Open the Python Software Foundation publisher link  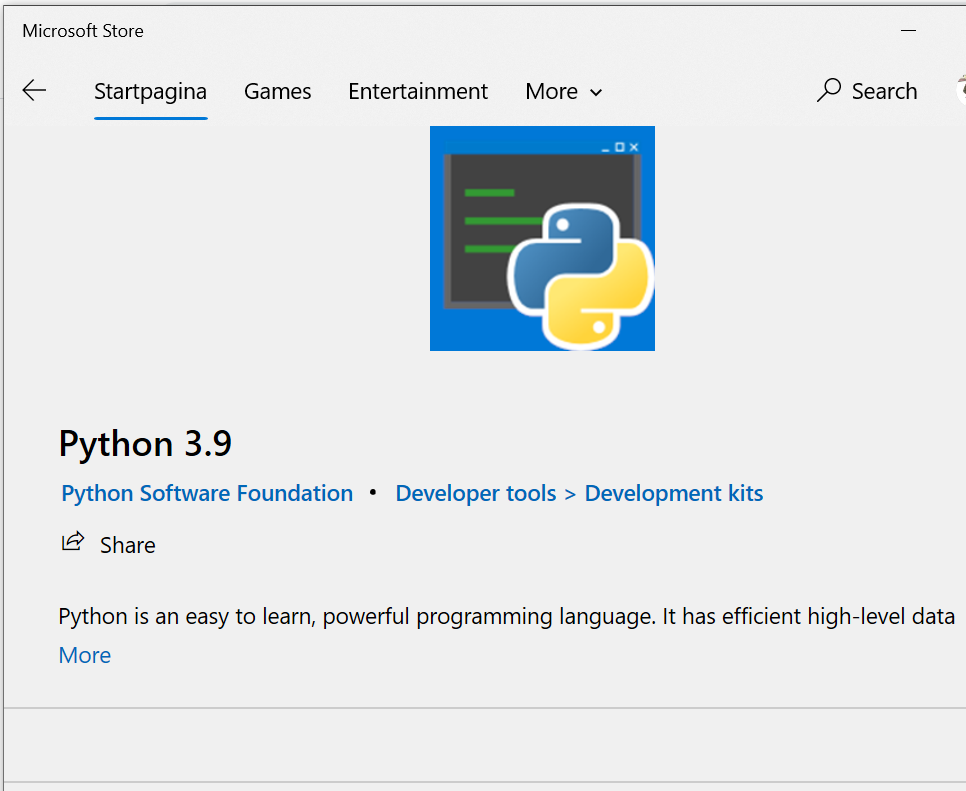(206, 493)
